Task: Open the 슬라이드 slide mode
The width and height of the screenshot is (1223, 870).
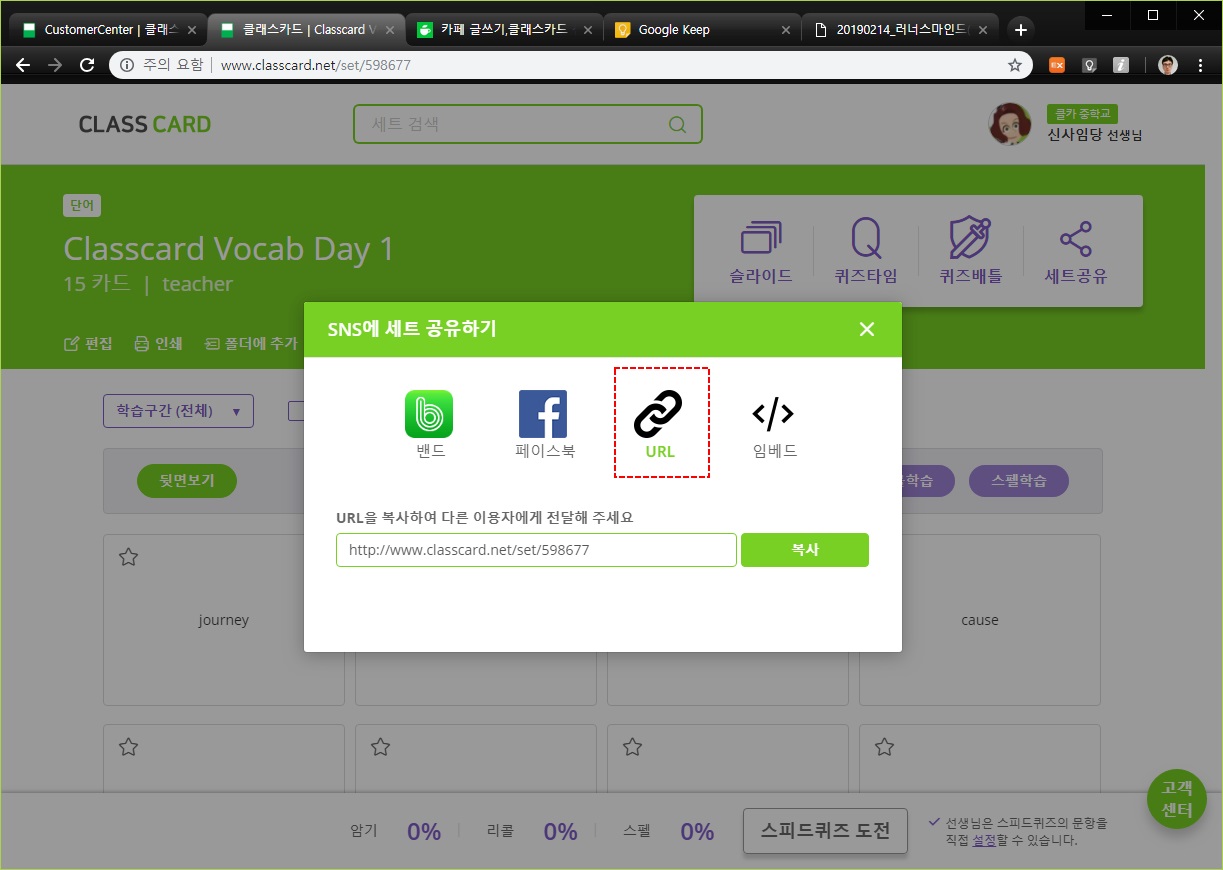Action: (x=761, y=252)
